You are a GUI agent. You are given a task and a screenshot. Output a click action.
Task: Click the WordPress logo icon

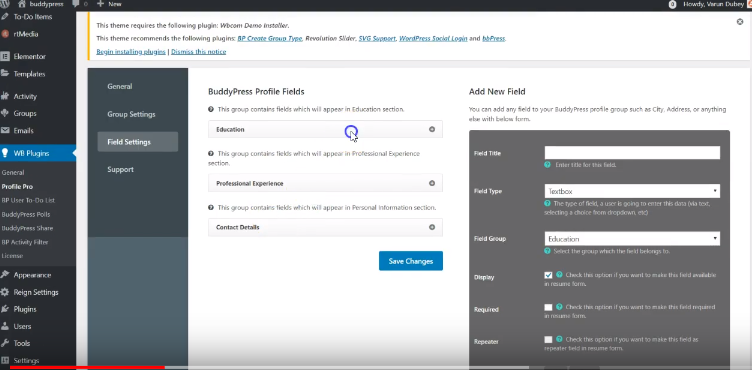[x=4, y=4]
